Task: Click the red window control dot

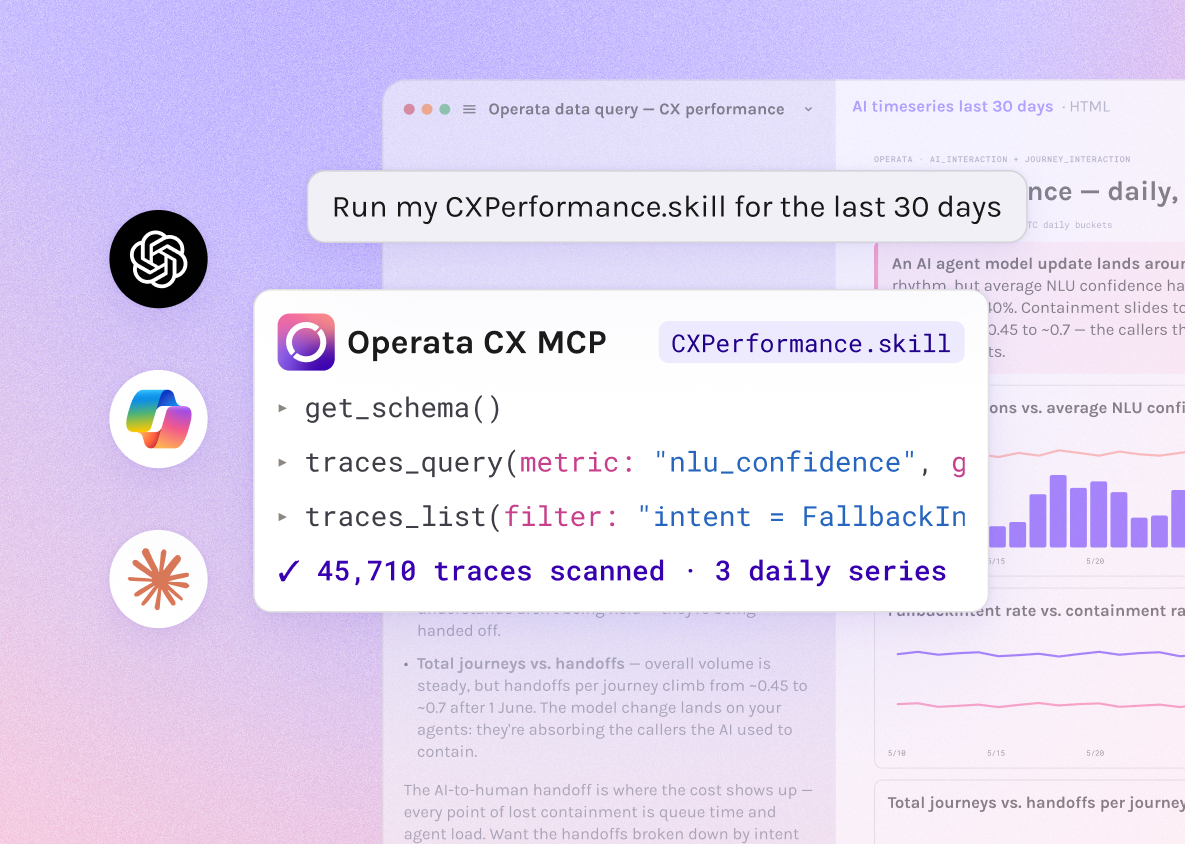Action: pos(409,110)
